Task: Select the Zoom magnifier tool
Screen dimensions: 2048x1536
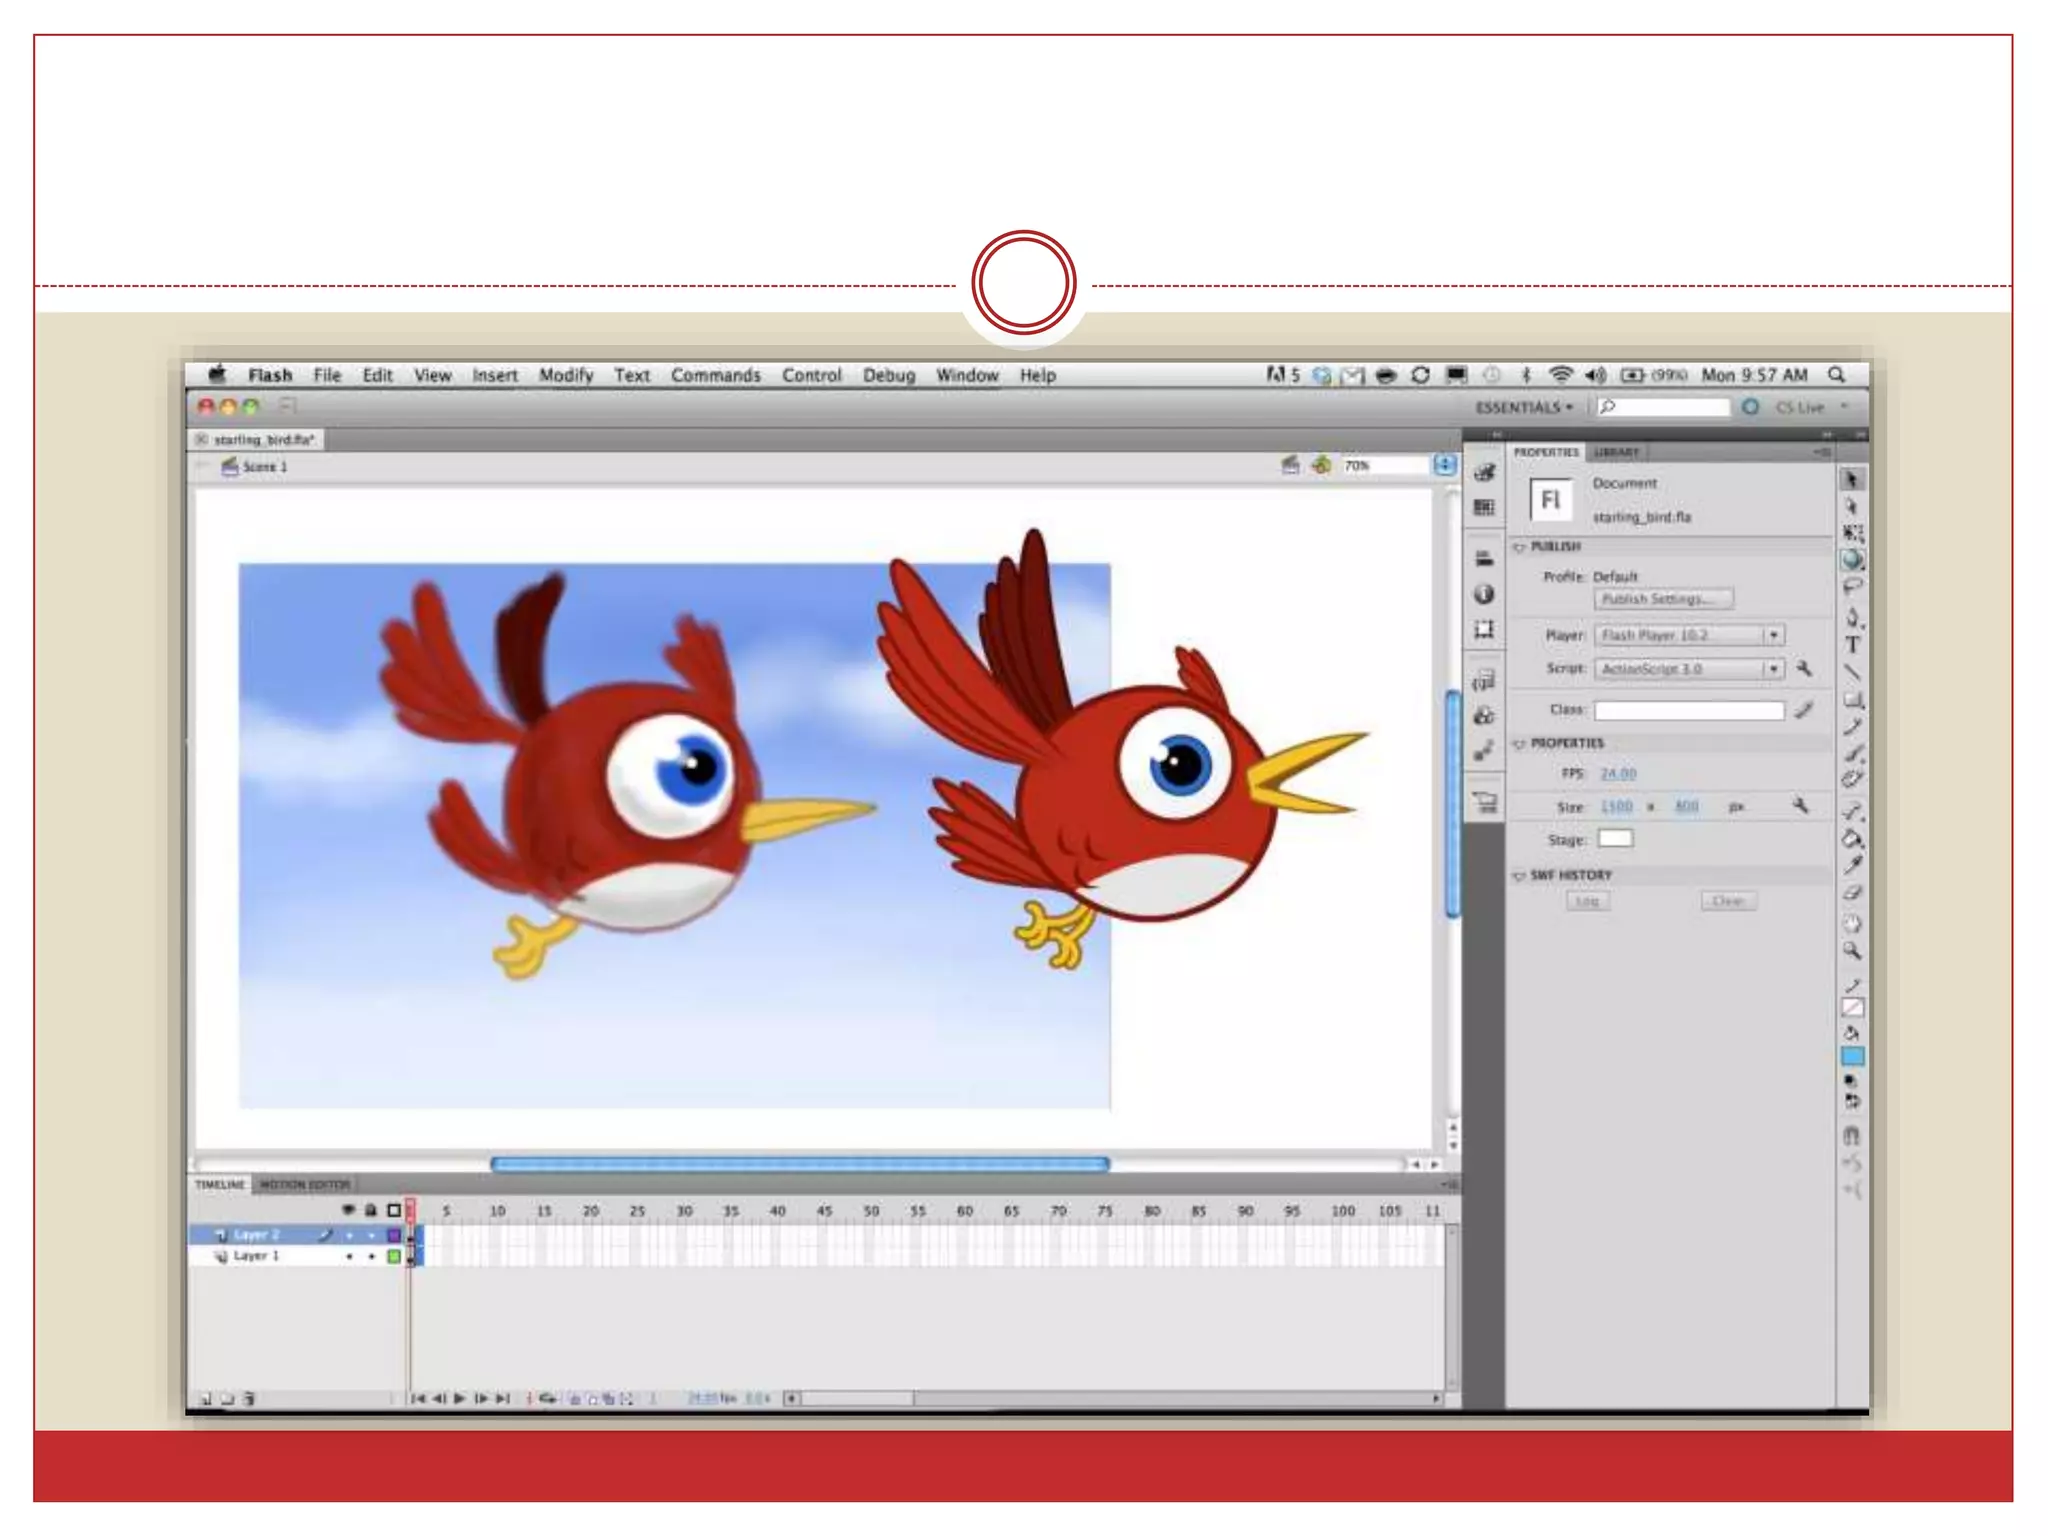Action: click(1852, 951)
